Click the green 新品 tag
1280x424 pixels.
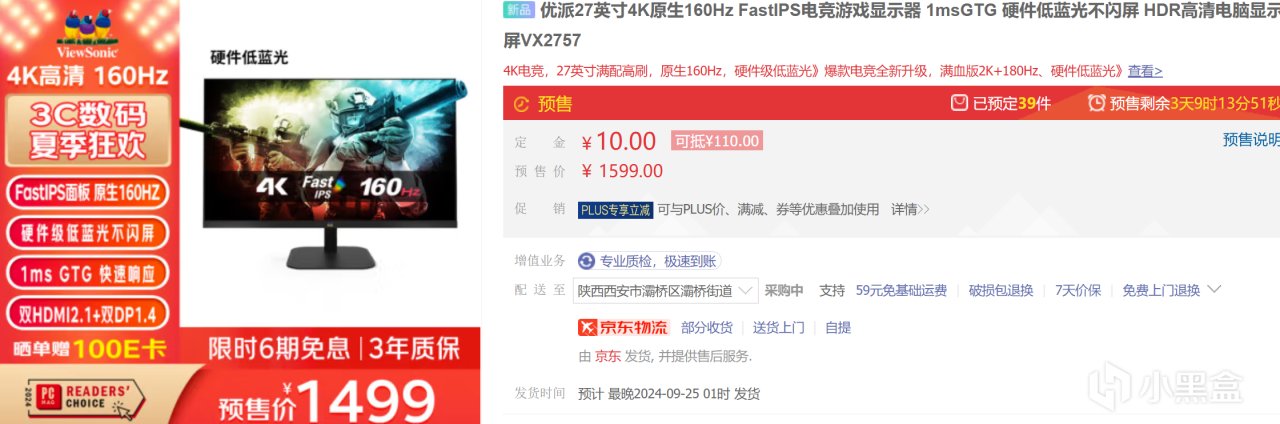tap(518, 10)
